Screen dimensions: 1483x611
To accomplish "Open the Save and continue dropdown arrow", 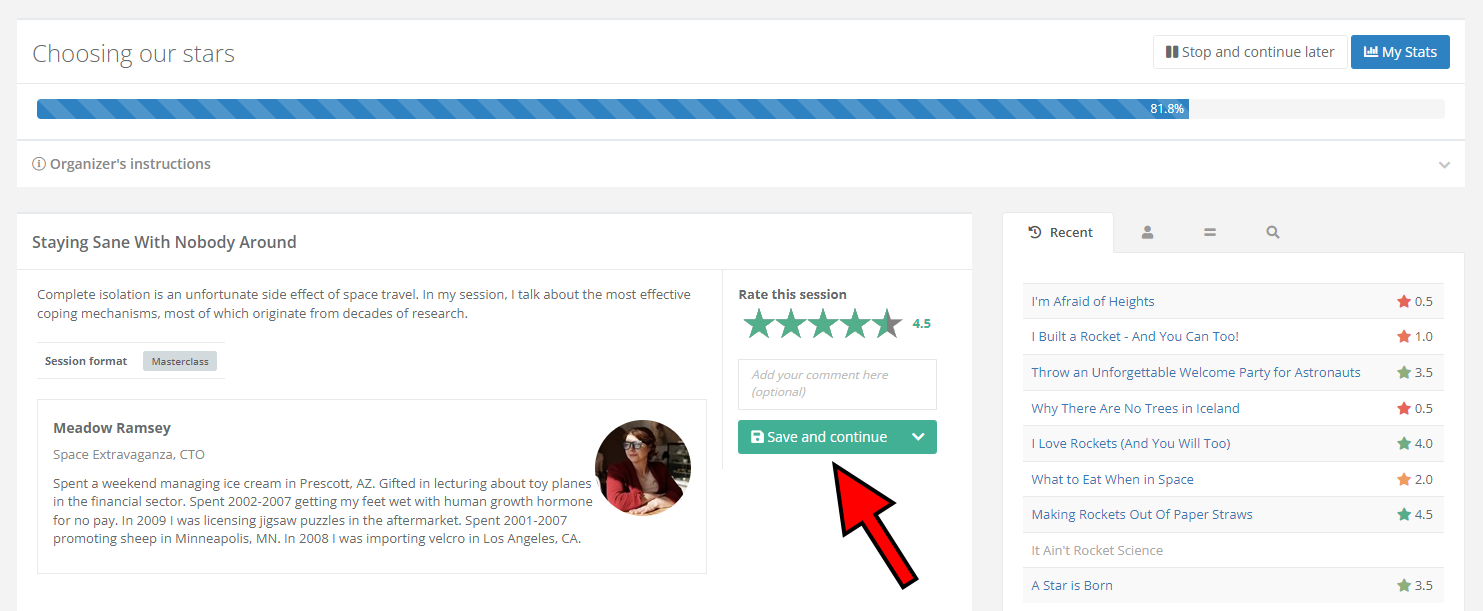I will [x=918, y=437].
